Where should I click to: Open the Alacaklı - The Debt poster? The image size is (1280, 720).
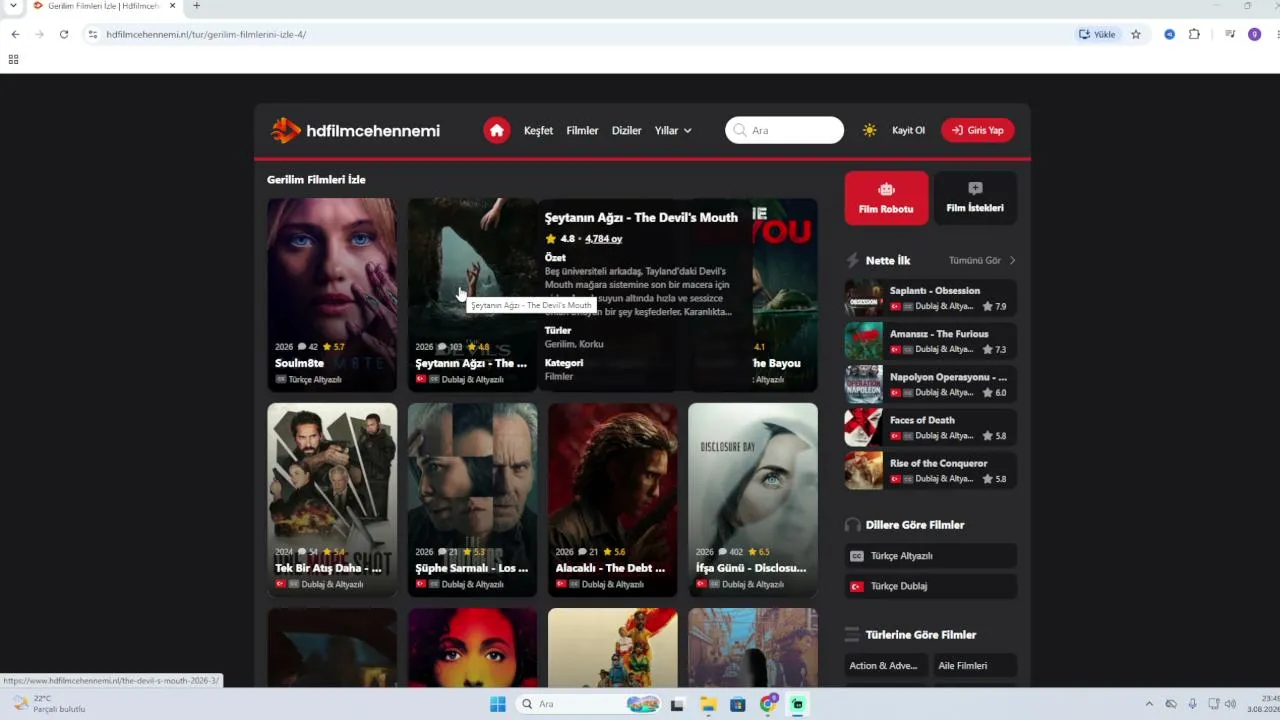coord(612,499)
